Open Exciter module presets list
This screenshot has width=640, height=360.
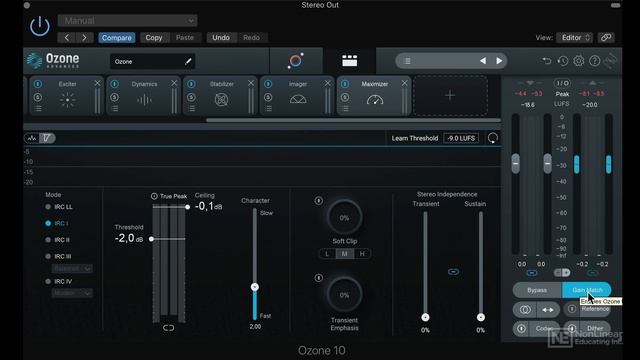click(x=38, y=109)
